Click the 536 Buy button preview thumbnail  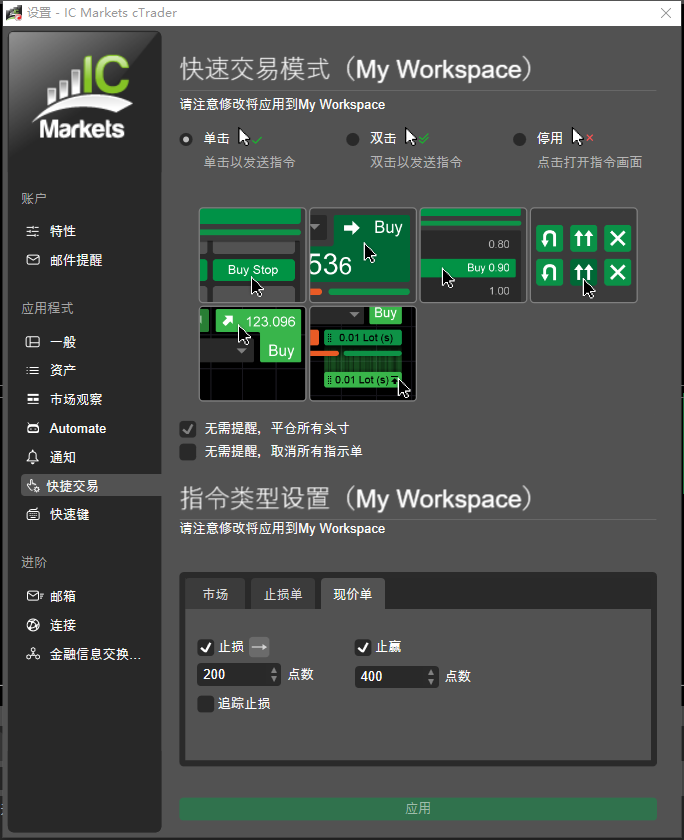click(363, 255)
